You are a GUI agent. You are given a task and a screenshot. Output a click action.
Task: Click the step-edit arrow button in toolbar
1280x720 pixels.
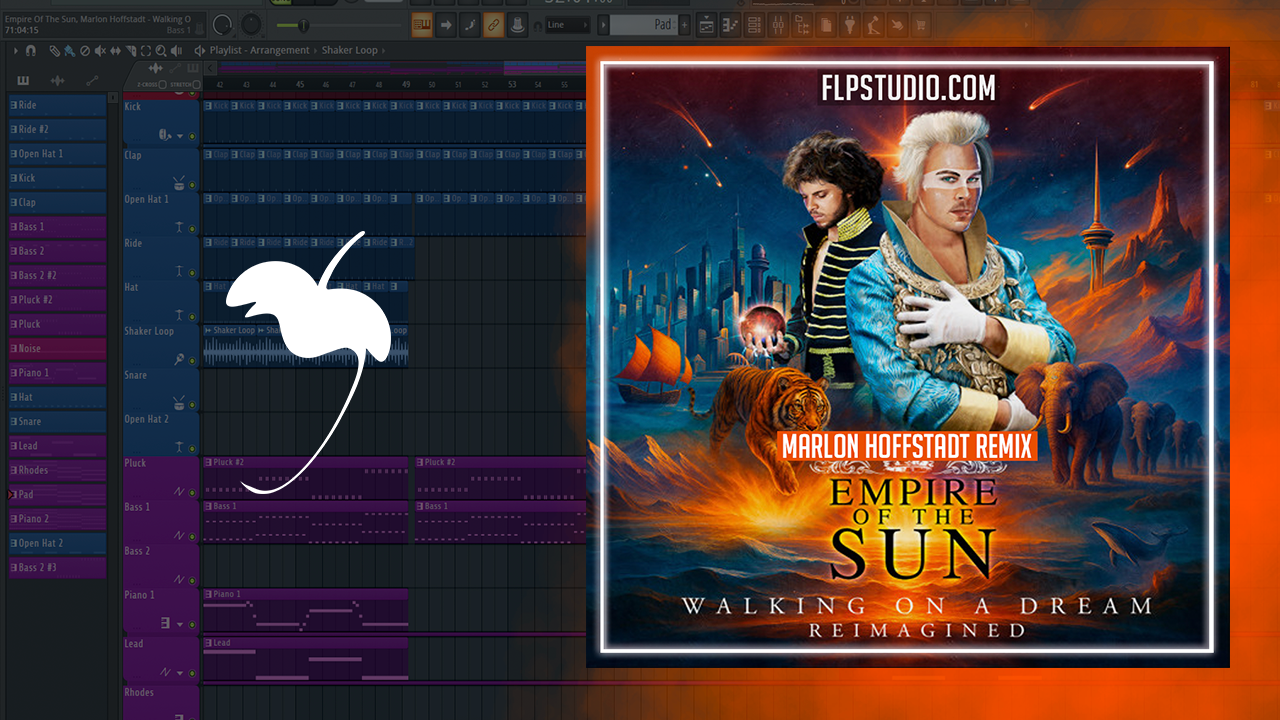[x=446, y=24]
